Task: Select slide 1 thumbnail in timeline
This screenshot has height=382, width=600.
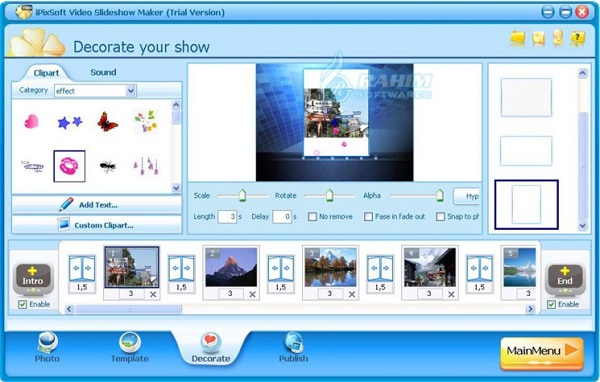Action: 132,267
